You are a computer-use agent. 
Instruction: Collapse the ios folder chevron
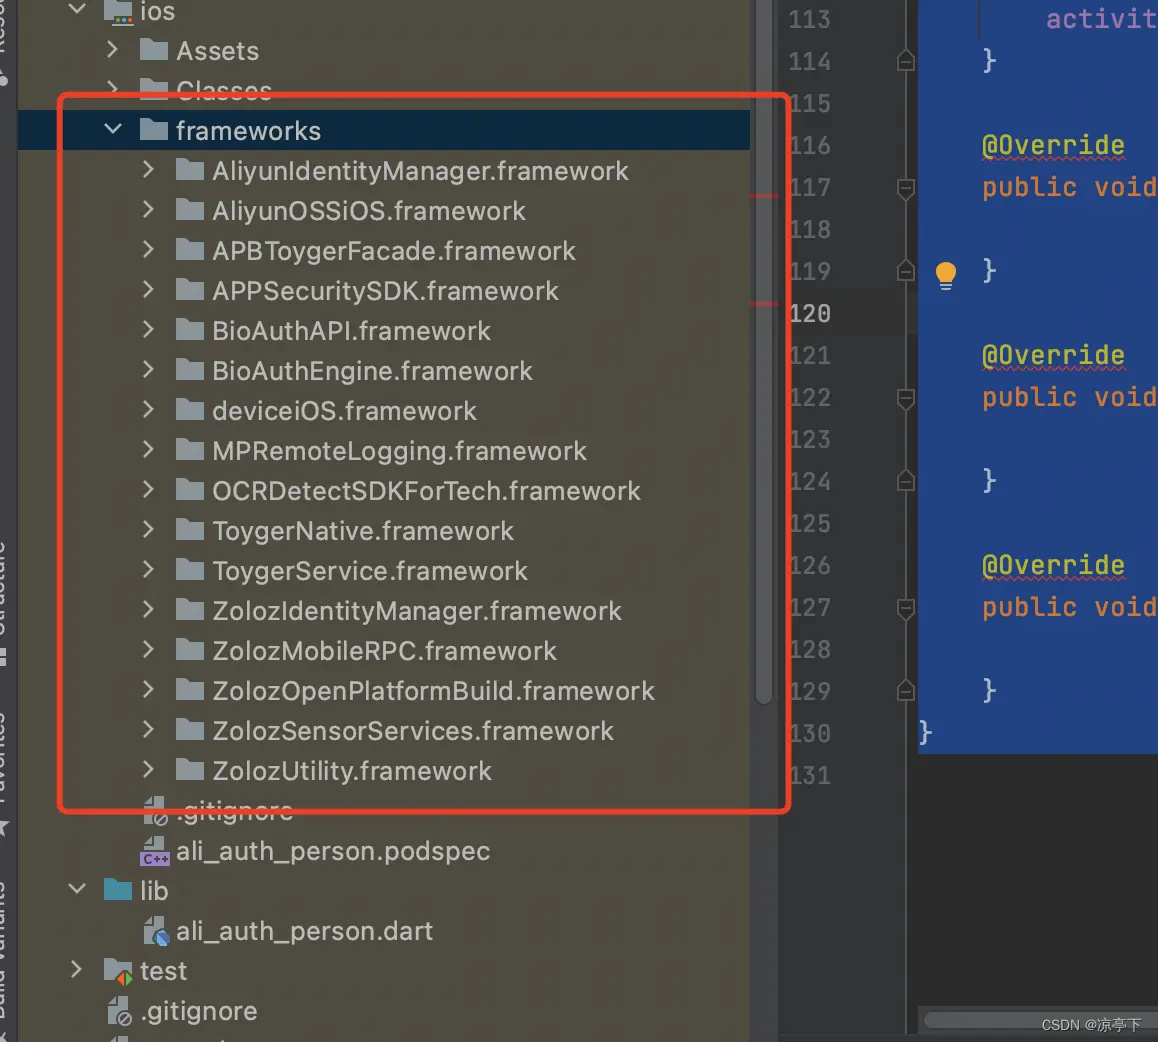pyautogui.click(x=78, y=10)
